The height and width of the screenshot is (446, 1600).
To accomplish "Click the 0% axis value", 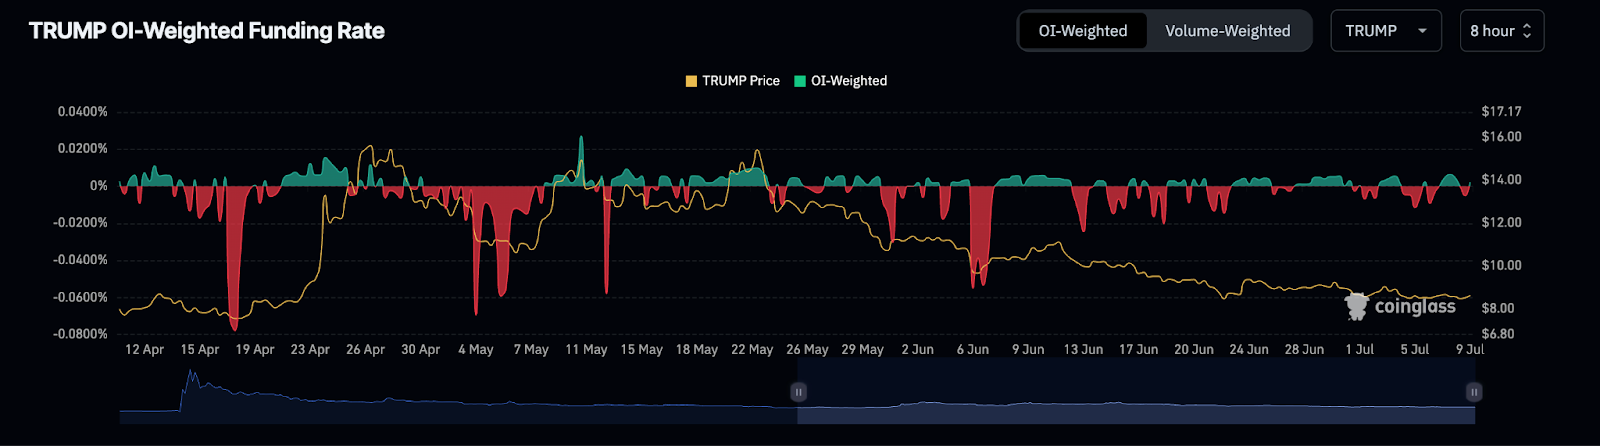I will [x=98, y=185].
